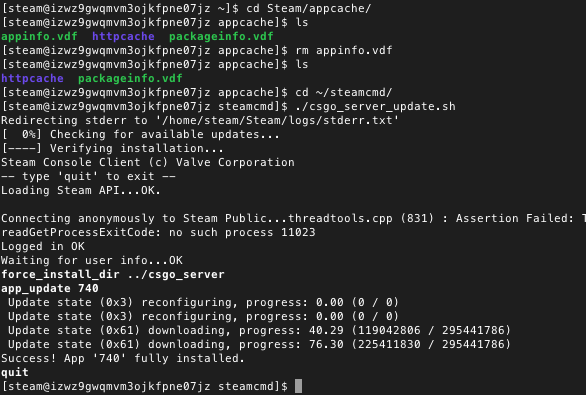Image resolution: width=586 pixels, height=395 pixels.
Task: Click 'Steam Console Client (c) Valve Corporation'
Action: (x=148, y=162)
